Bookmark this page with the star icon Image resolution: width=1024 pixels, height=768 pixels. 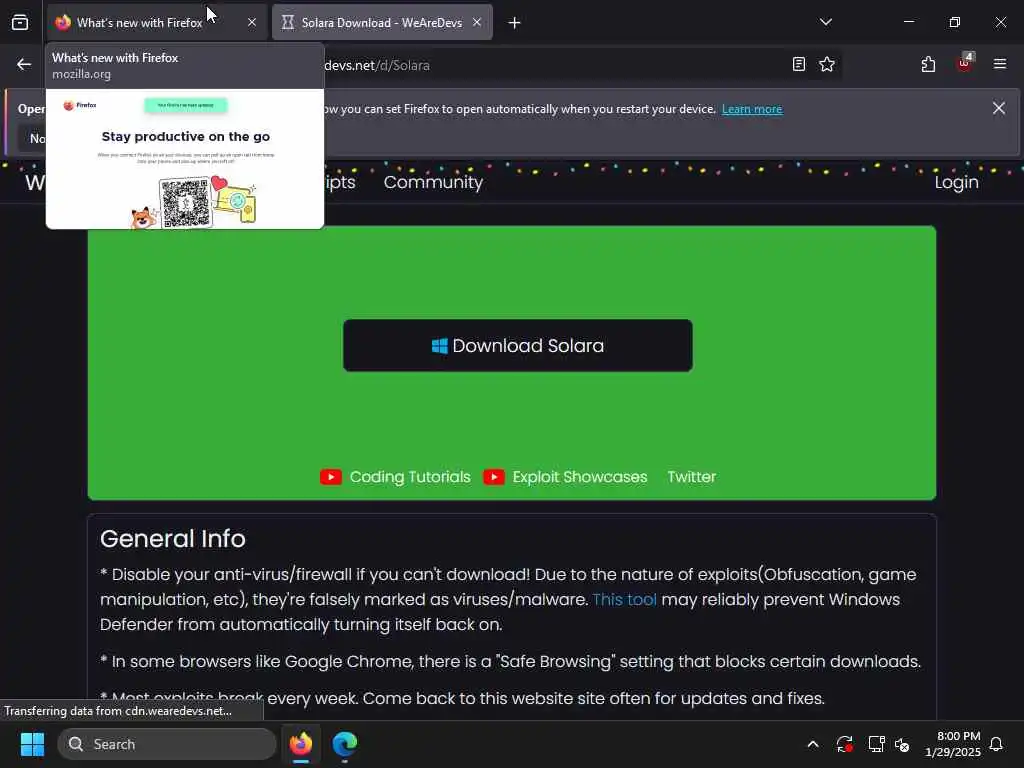coord(827,64)
